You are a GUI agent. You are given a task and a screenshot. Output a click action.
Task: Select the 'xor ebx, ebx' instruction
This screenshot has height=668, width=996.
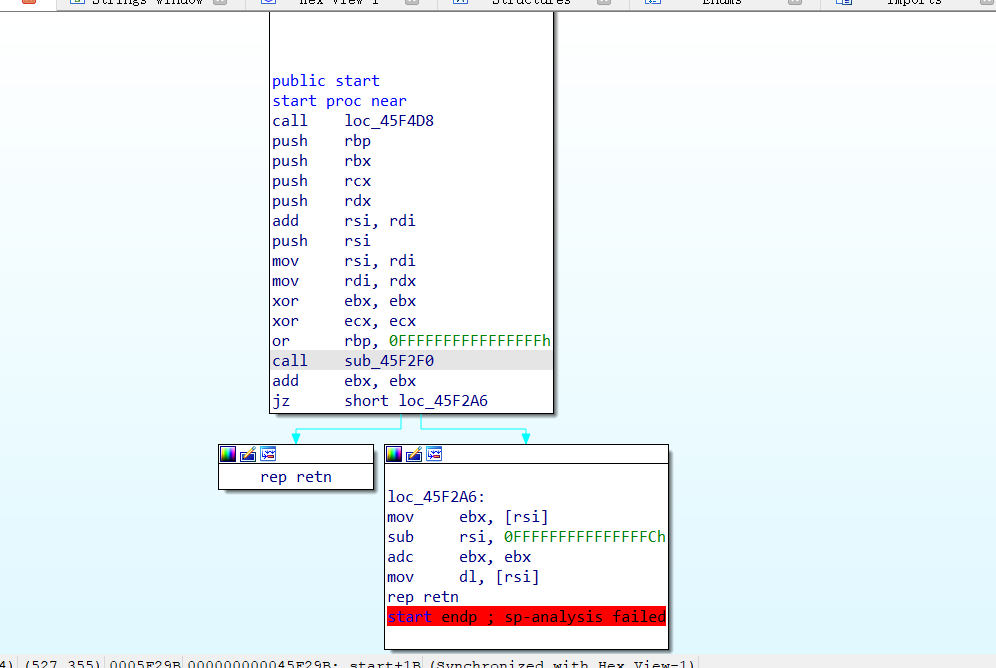pos(344,301)
